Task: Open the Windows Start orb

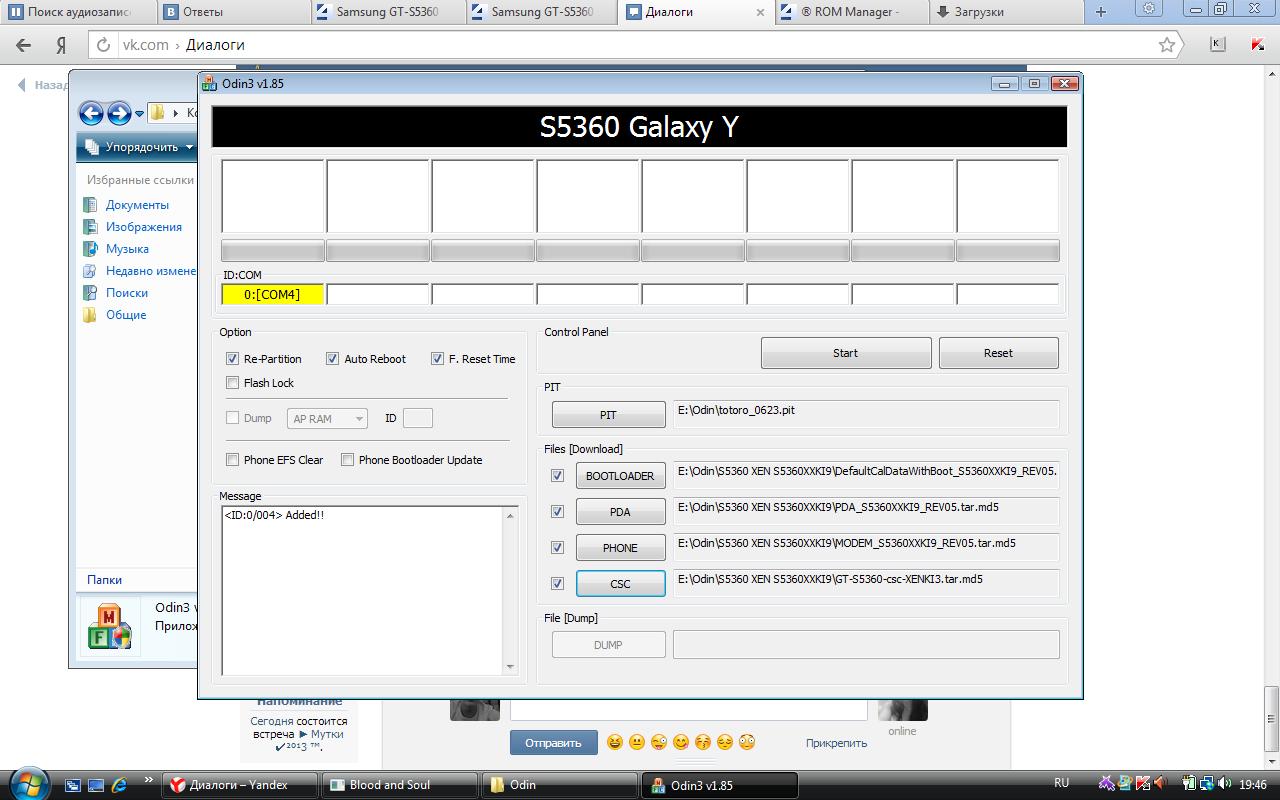Action: [27, 783]
